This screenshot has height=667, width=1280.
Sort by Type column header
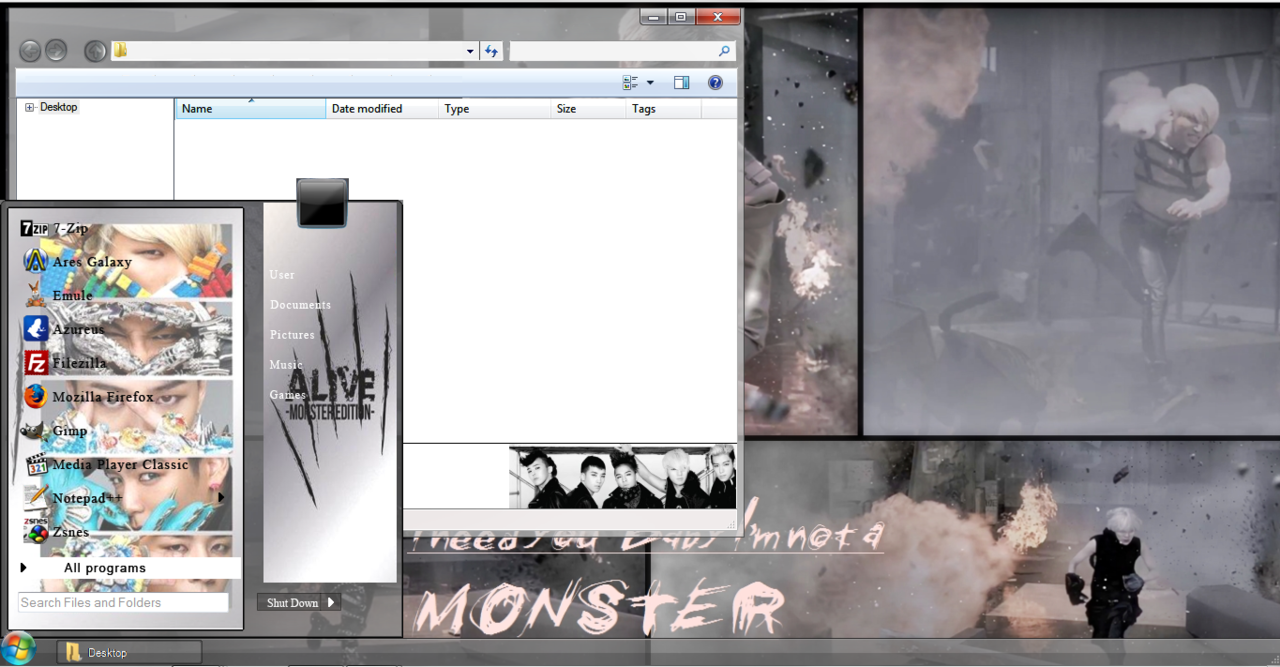(x=495, y=109)
